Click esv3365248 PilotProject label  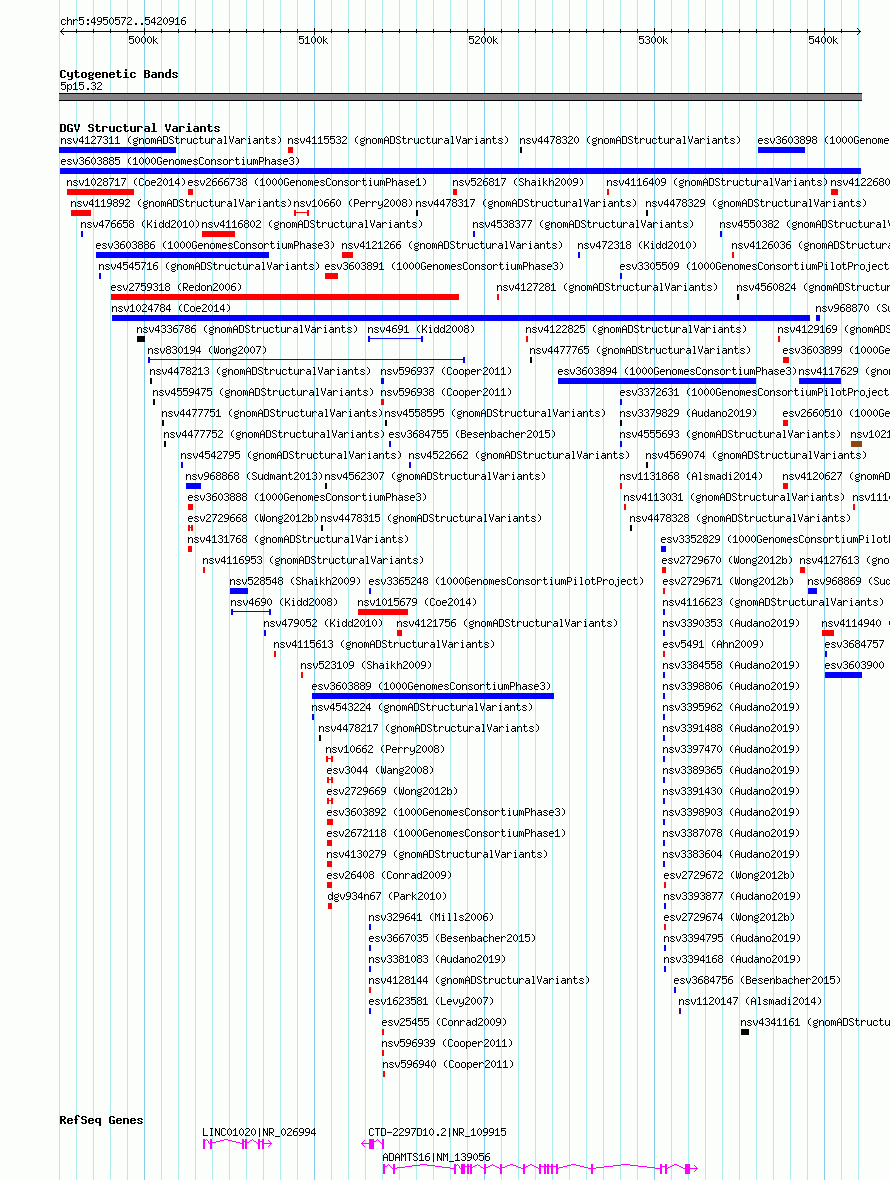pos(506,581)
